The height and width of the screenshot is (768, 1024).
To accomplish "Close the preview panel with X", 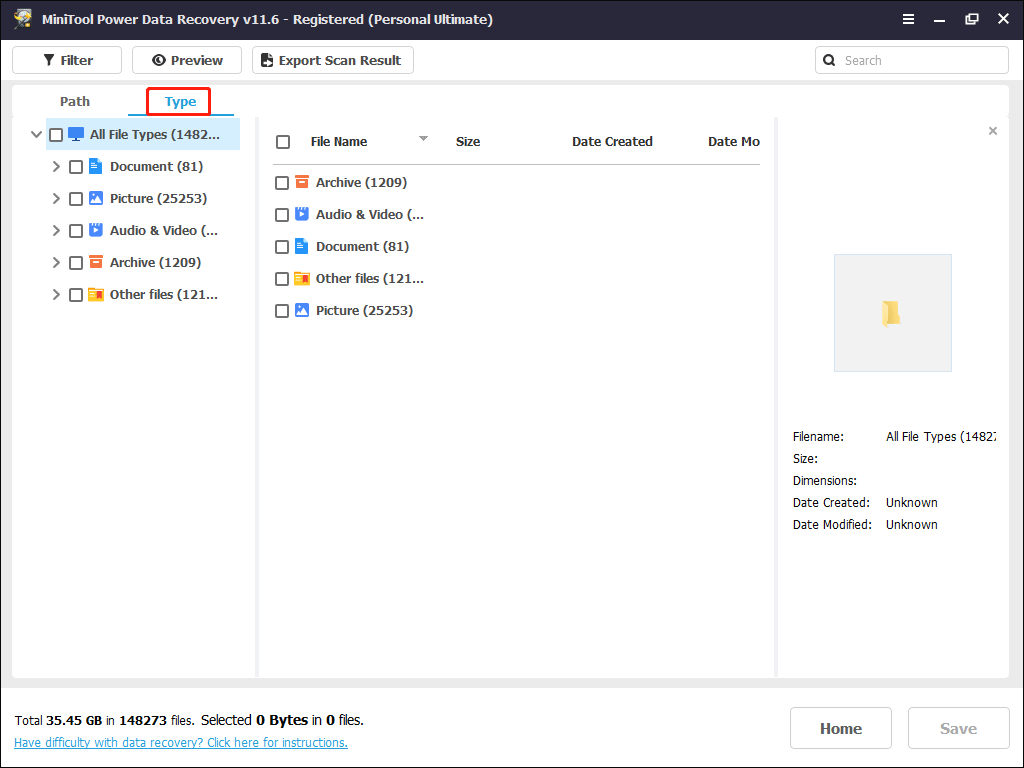I will (993, 131).
